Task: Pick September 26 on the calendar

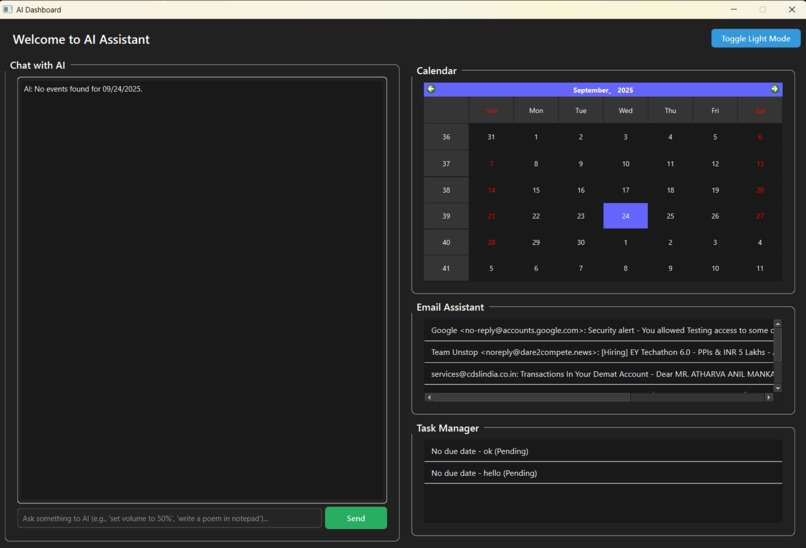Action: [715, 216]
